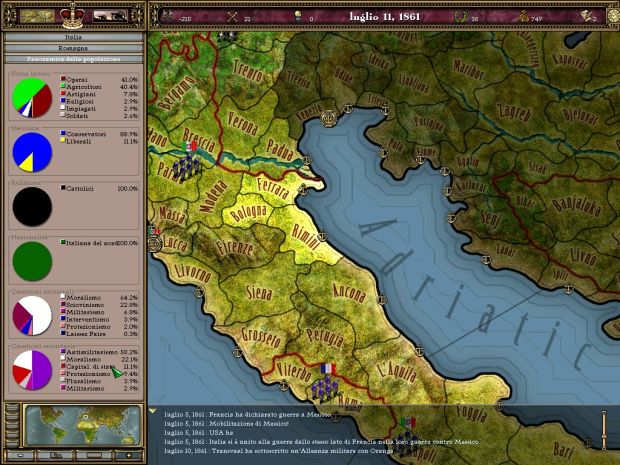Click the purple Antimilitarismo legend swatch
The height and width of the screenshot is (465, 620).
pos(63,351)
